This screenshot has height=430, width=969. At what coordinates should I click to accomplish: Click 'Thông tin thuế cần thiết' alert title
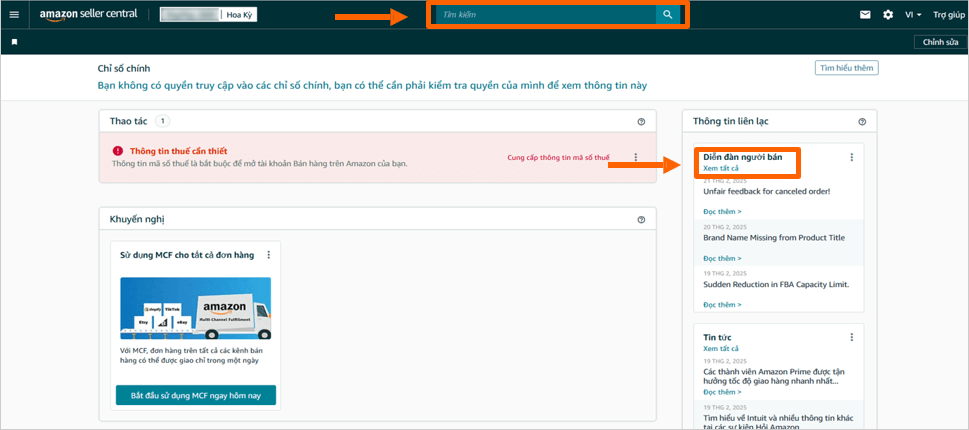179,151
